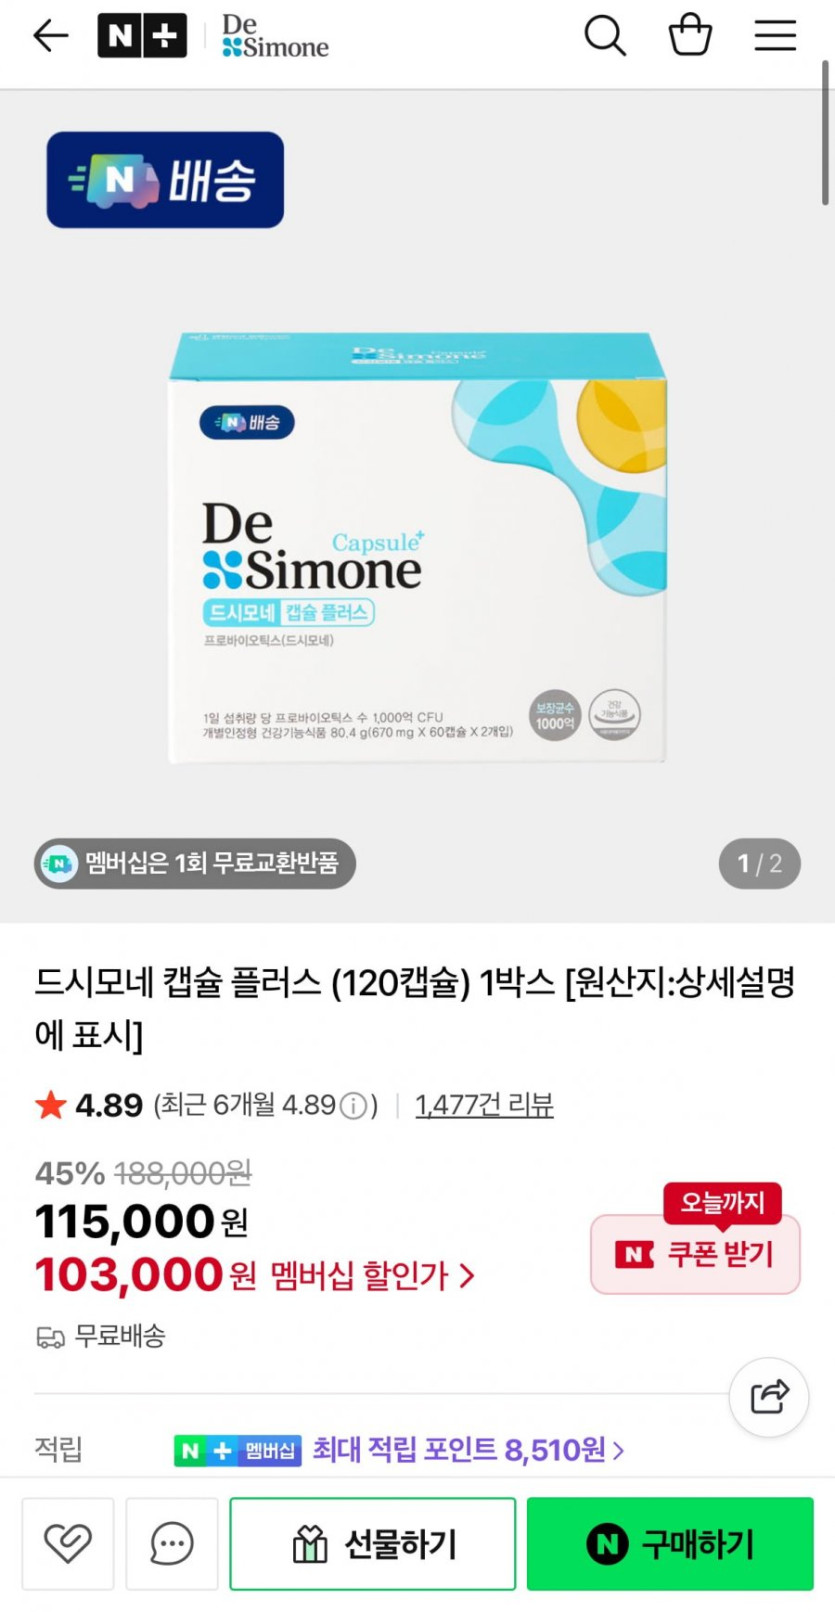
Task: Open the 1,477건 리뷰 link
Action: pos(484,1105)
